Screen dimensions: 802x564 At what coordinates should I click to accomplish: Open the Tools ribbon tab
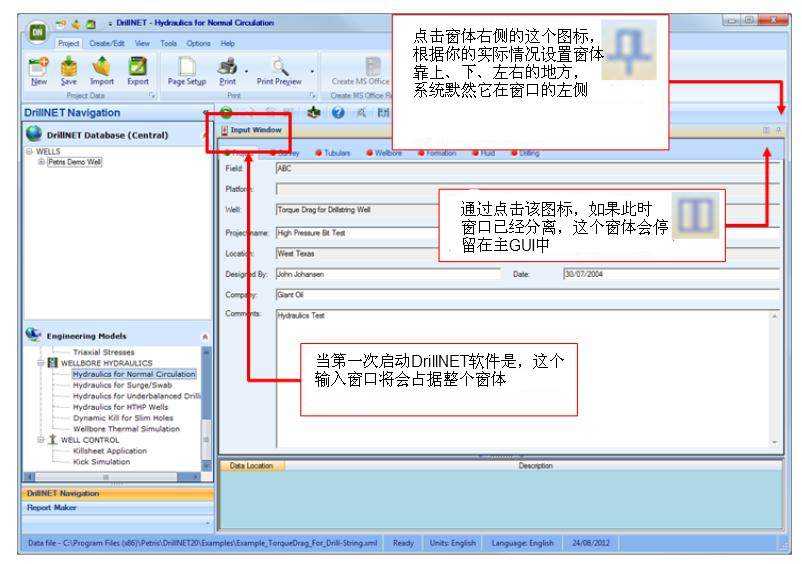(x=168, y=43)
